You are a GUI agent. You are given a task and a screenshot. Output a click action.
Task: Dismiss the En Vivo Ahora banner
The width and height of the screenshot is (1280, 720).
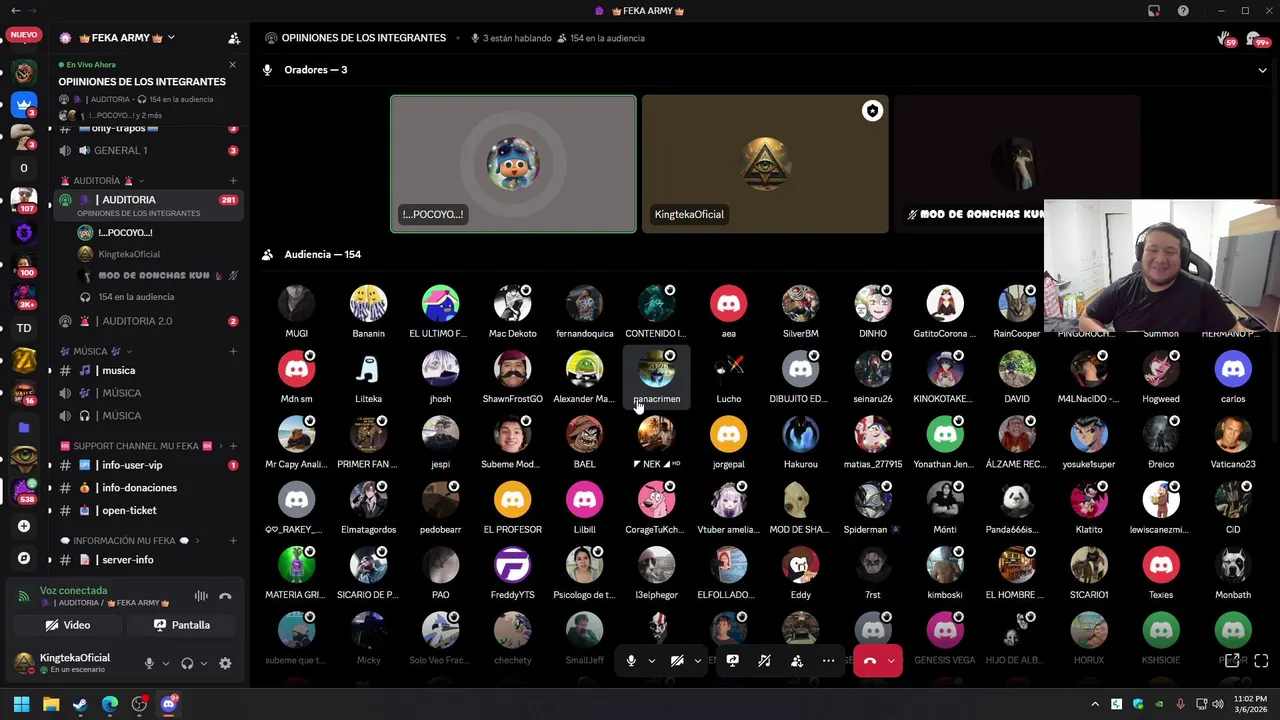[233, 65]
